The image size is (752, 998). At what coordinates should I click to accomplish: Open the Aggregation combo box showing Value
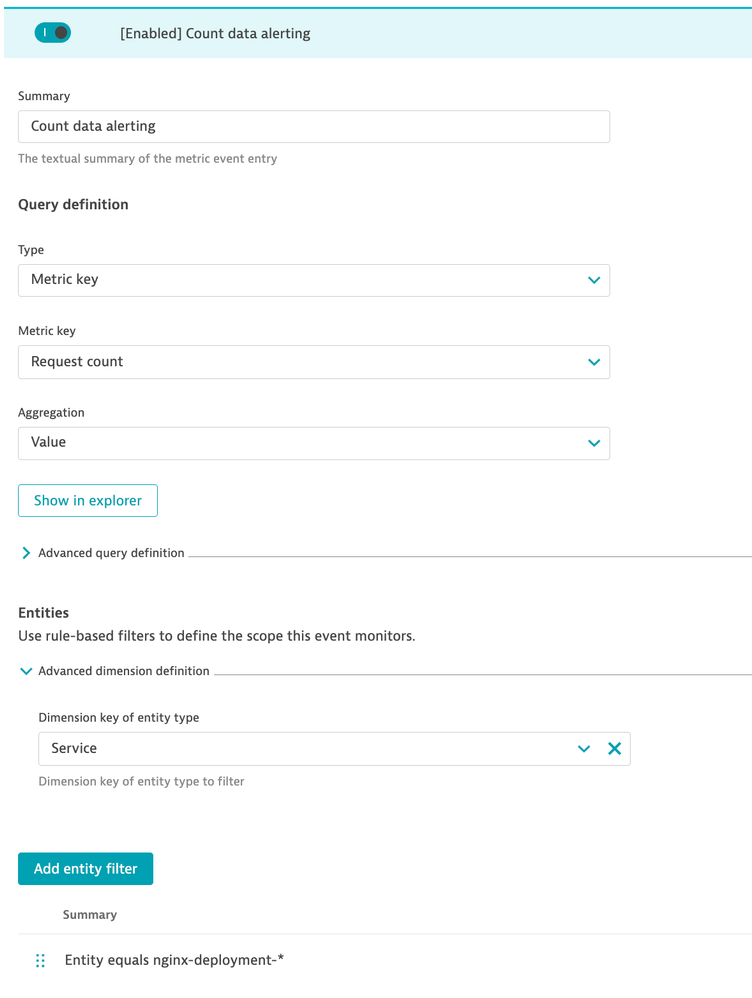[300, 443]
